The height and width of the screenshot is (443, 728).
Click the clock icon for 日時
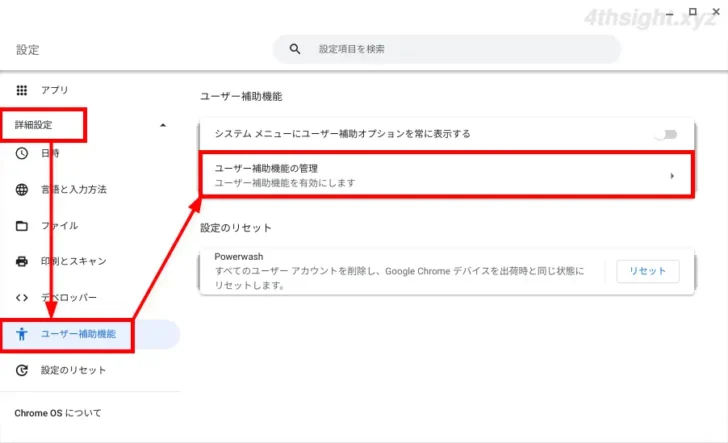(22, 153)
